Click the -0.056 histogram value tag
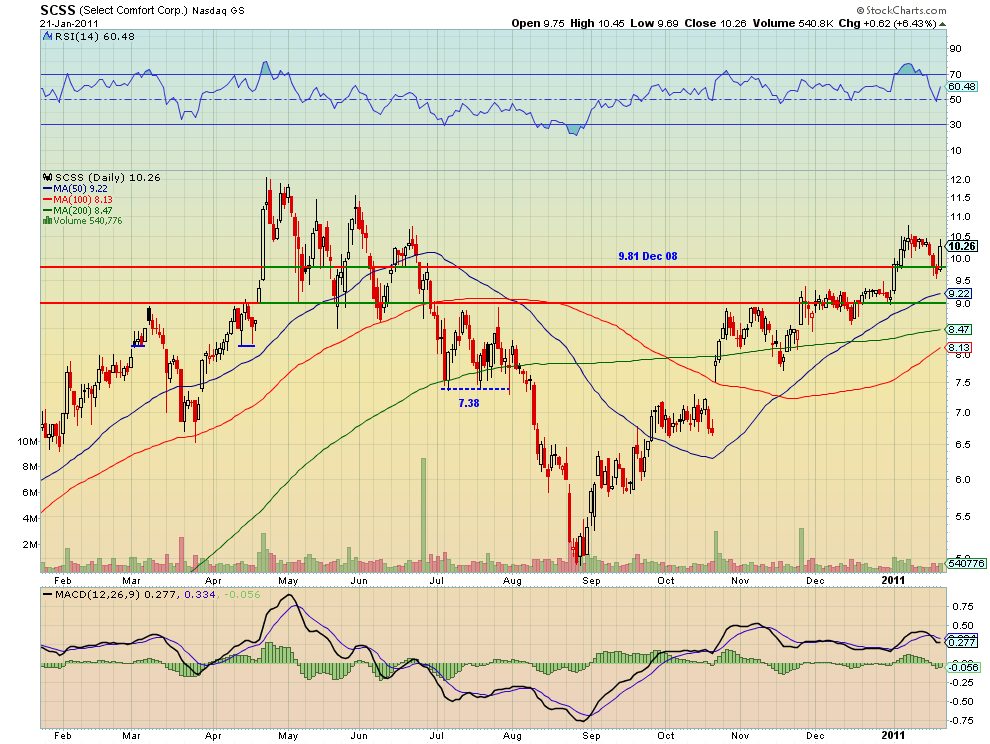The height and width of the screenshot is (744, 990). coord(963,668)
